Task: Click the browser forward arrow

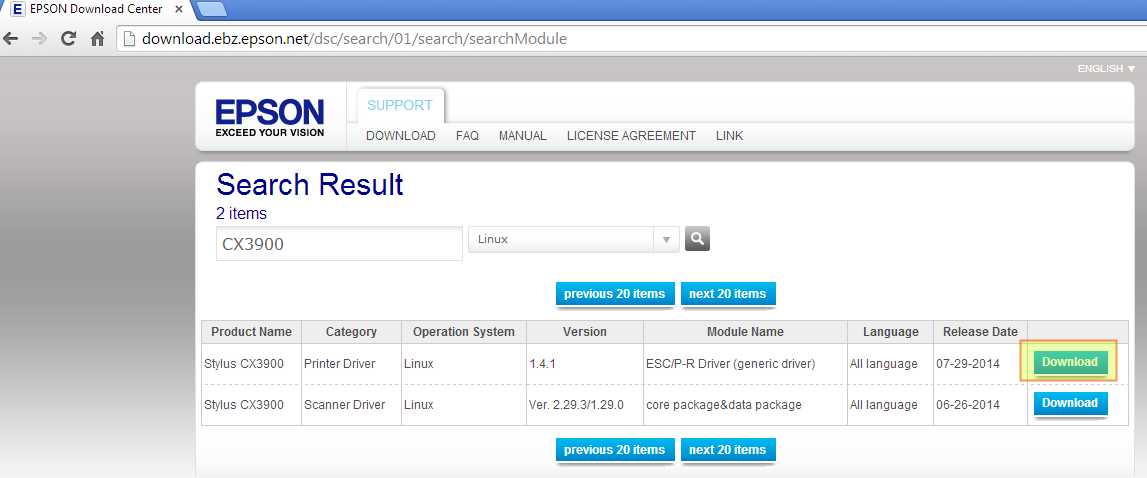Action: tap(40, 39)
